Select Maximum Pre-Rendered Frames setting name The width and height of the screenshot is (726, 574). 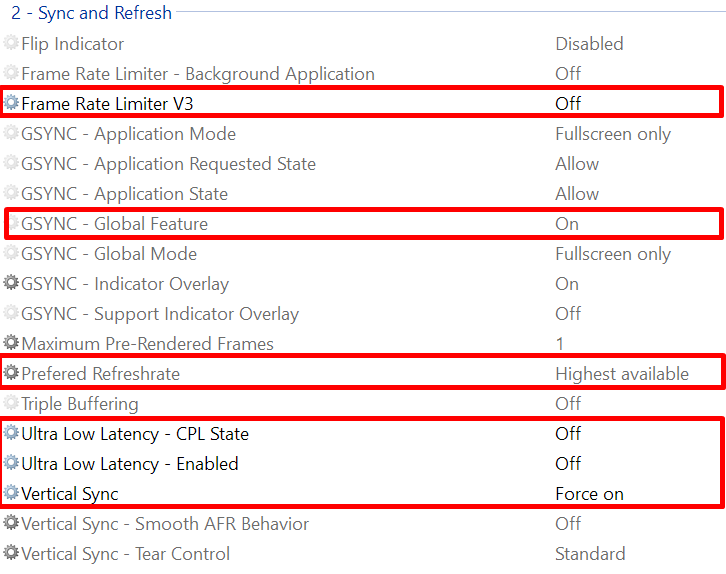click(x=147, y=344)
